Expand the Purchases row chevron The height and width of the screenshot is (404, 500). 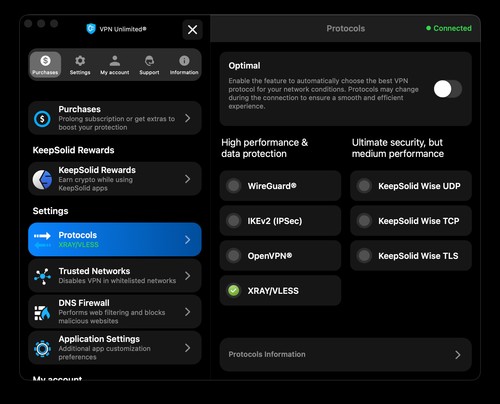click(x=188, y=118)
